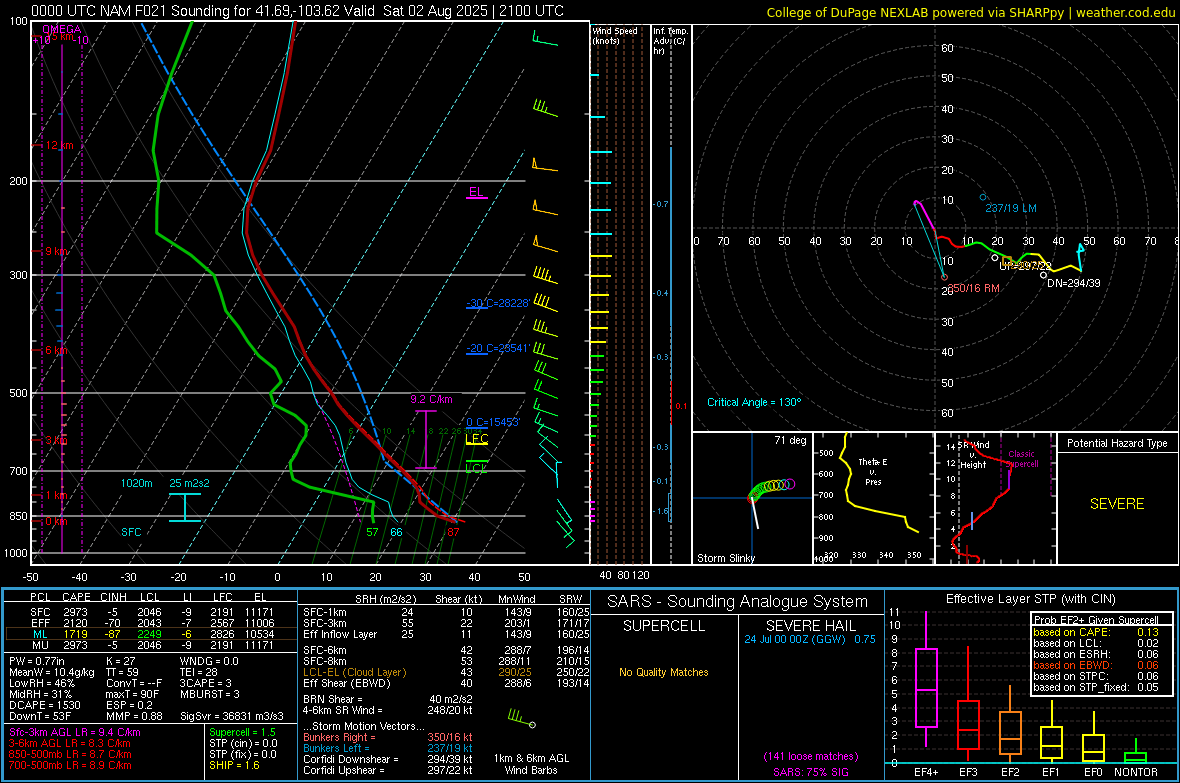Viewport: 1180px width, 783px height.
Task: Click the cyan SFC label on skew-T
Action: click(131, 532)
